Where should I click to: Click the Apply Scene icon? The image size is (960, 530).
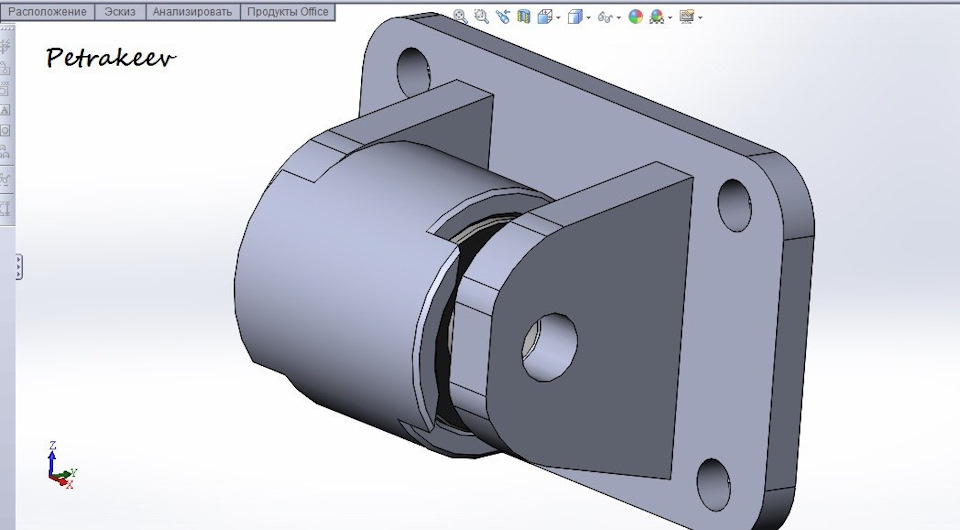[657, 17]
